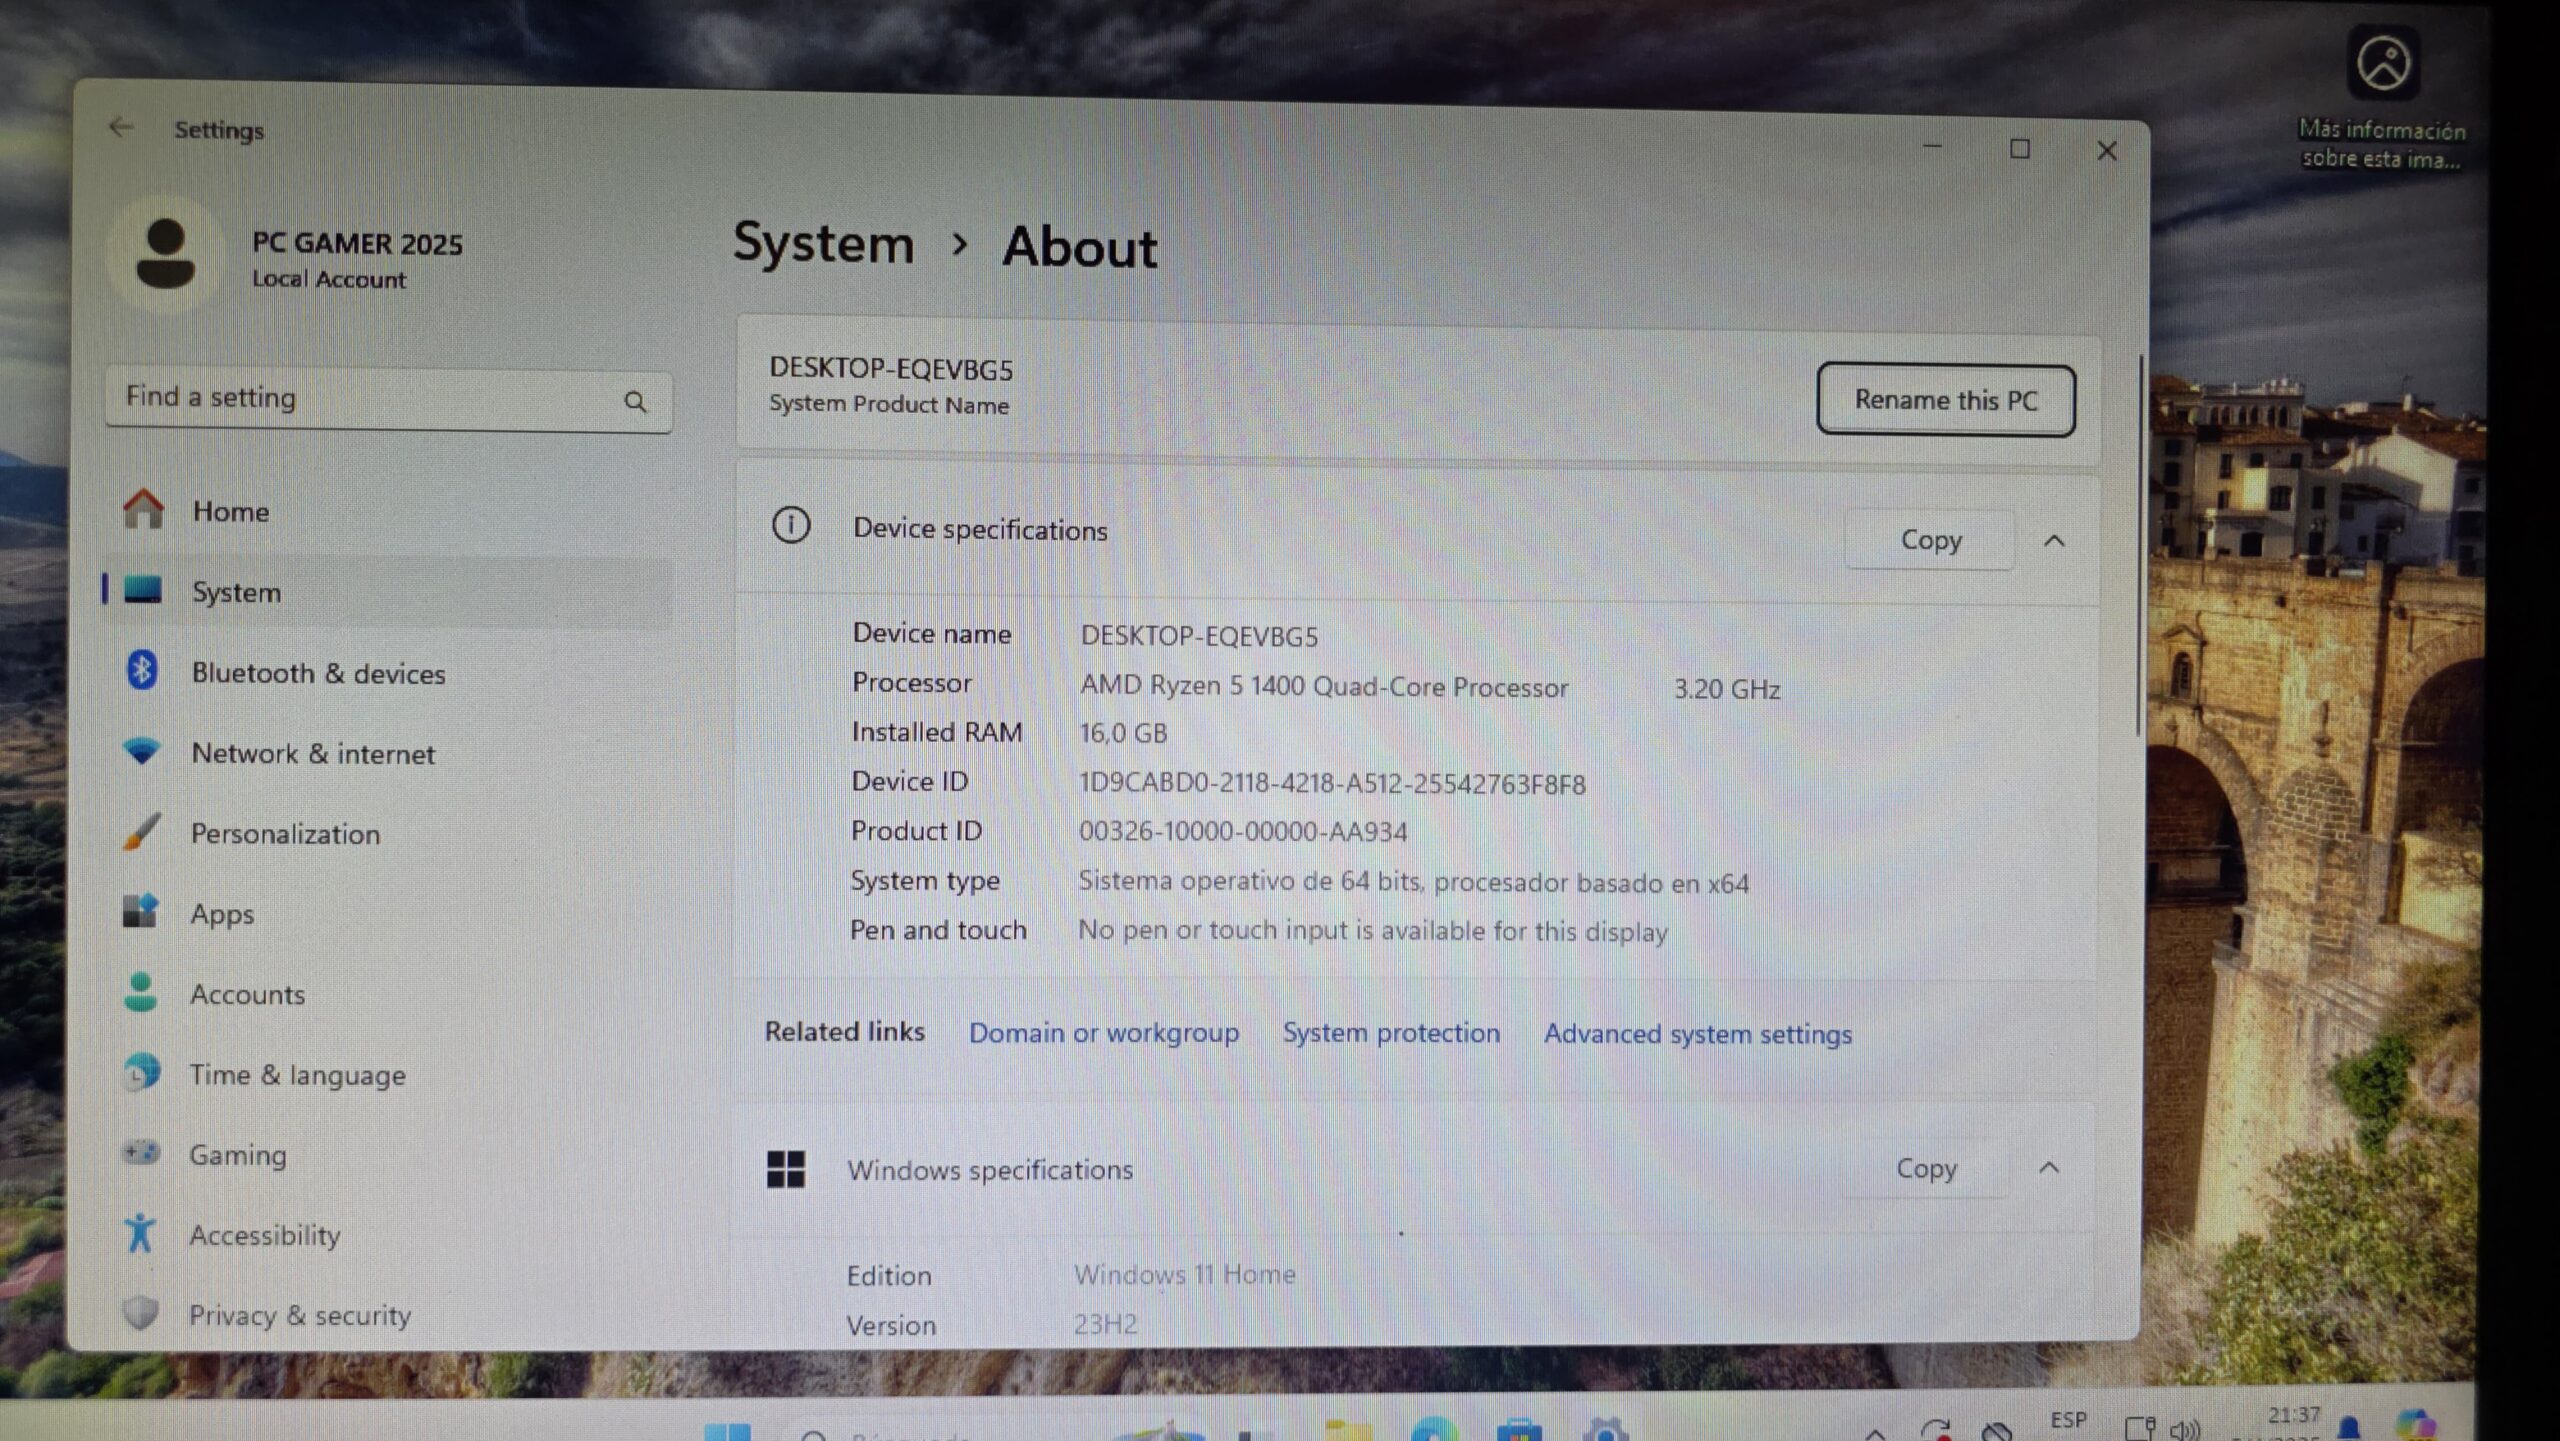Click System breadcrumb in header
The height and width of the screenshot is (1441, 2560).
pyautogui.click(x=823, y=245)
